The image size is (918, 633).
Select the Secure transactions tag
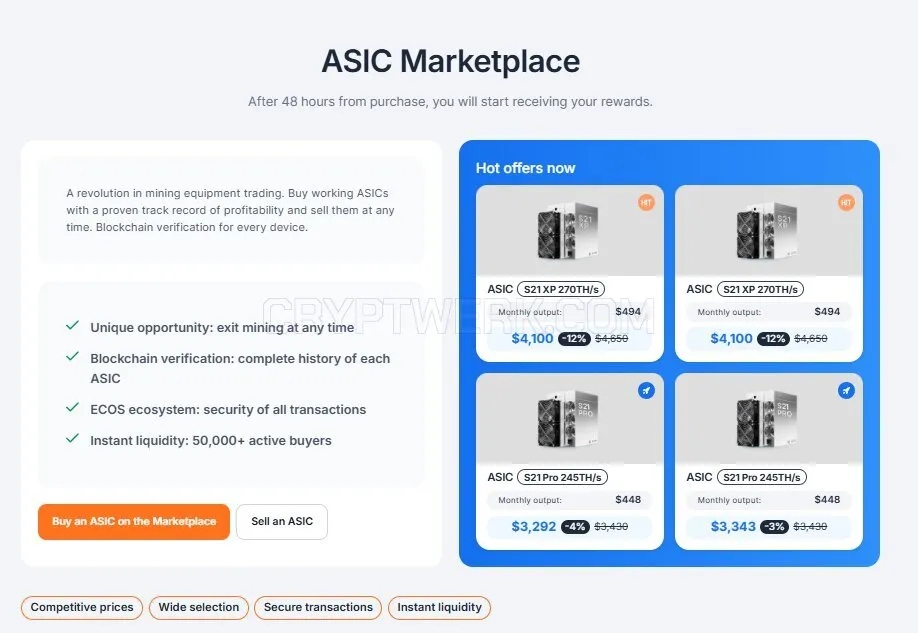[318, 608]
